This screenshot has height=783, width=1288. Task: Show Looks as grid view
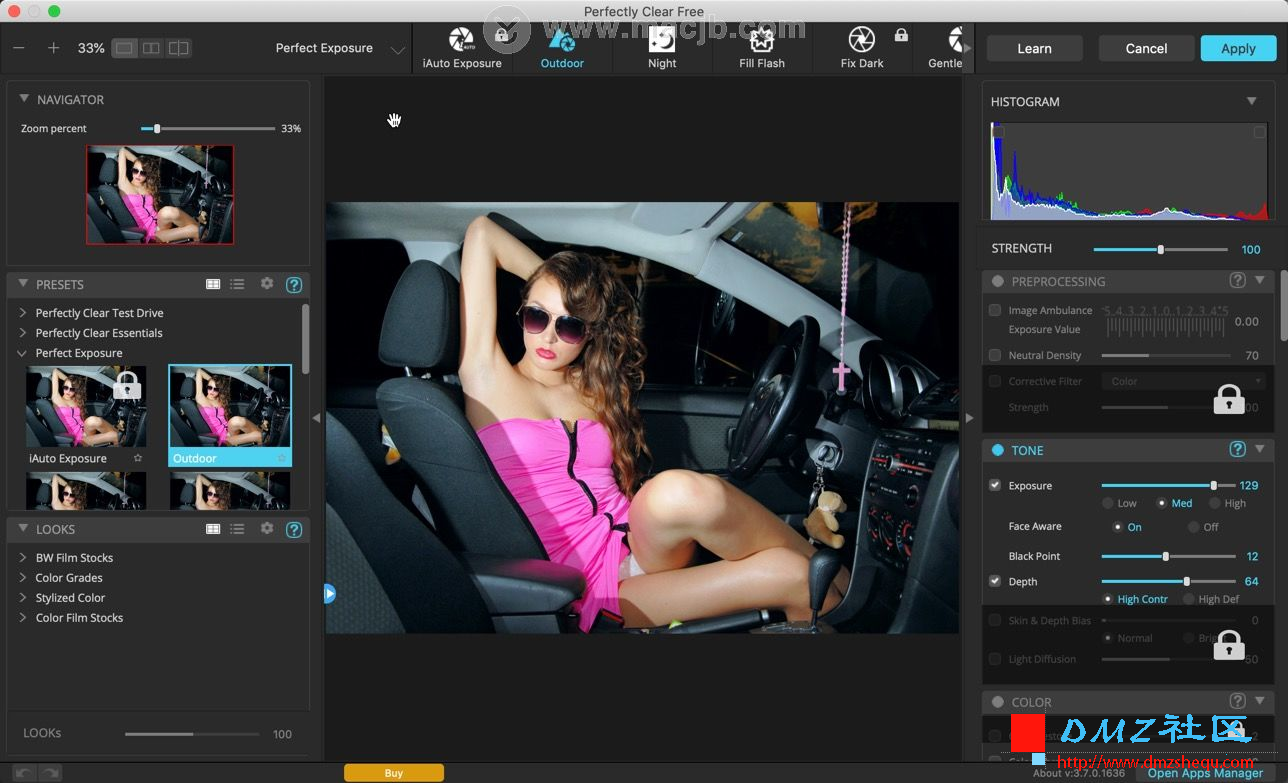point(213,529)
